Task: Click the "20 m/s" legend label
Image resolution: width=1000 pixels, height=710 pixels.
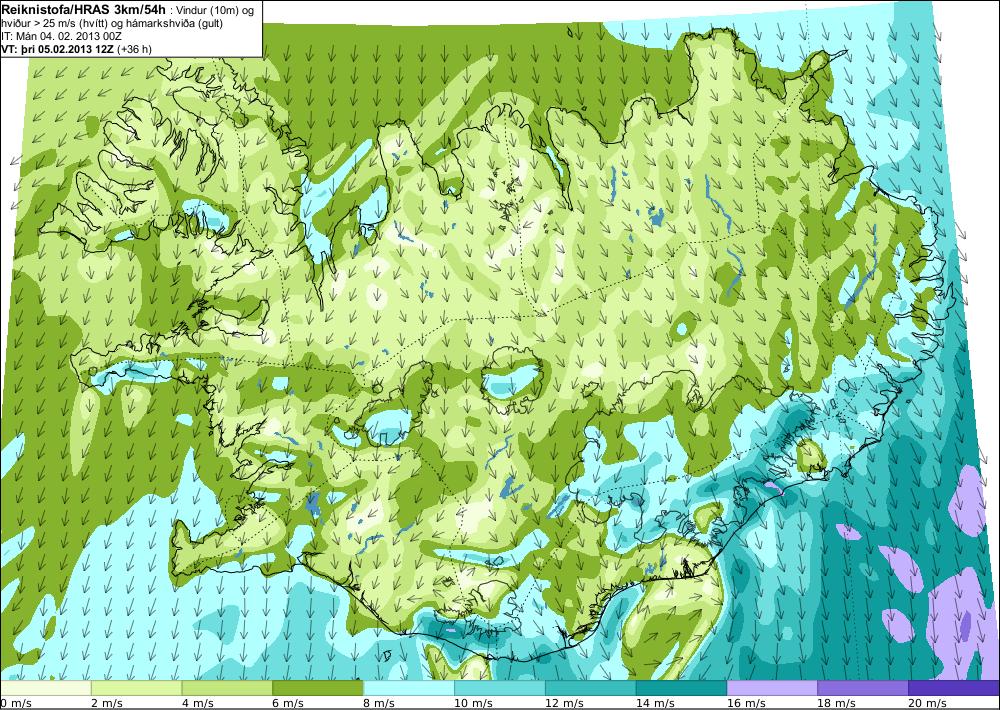Action: pos(927,703)
